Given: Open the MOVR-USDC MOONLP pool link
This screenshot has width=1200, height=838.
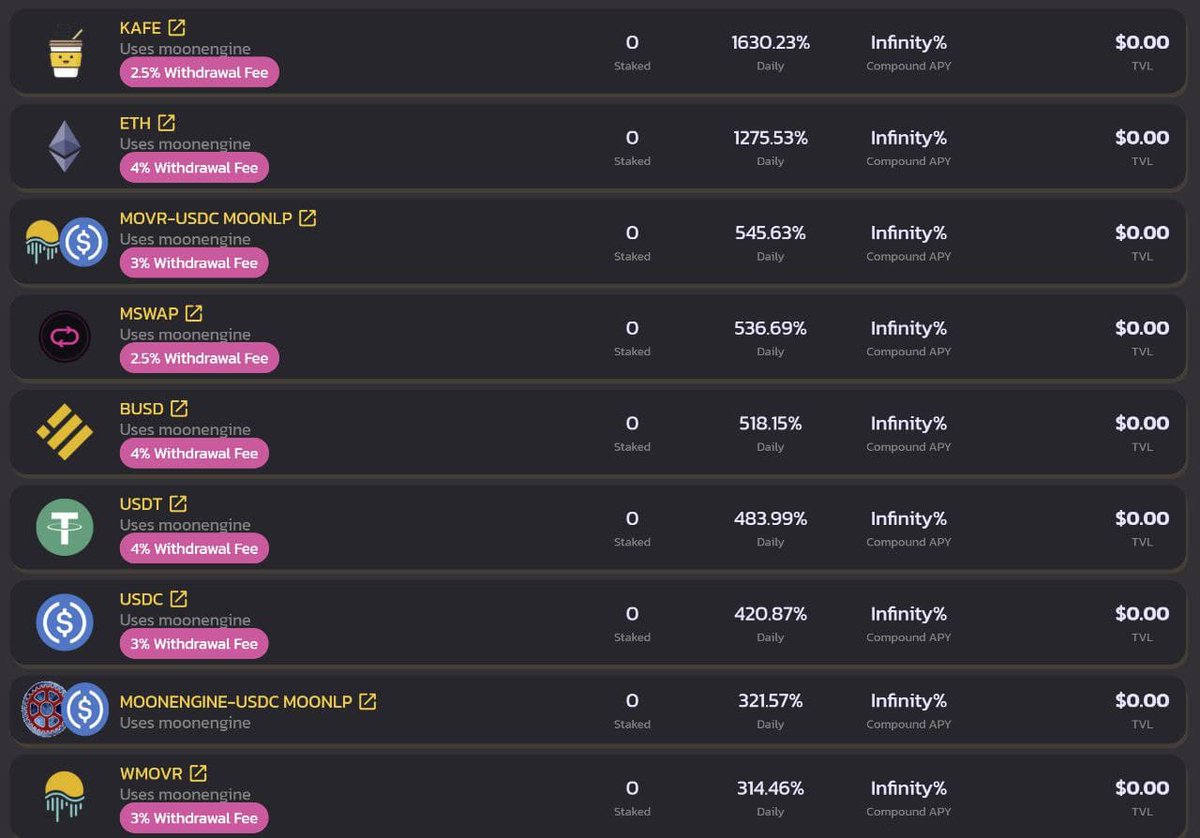Looking at the screenshot, I should (205, 218).
